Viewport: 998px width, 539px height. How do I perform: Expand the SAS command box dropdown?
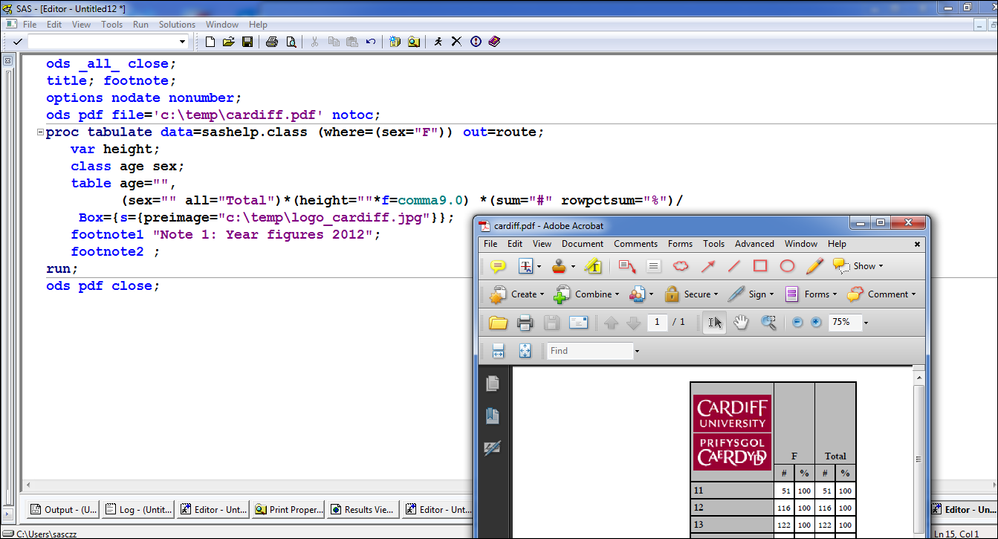[x=182, y=42]
